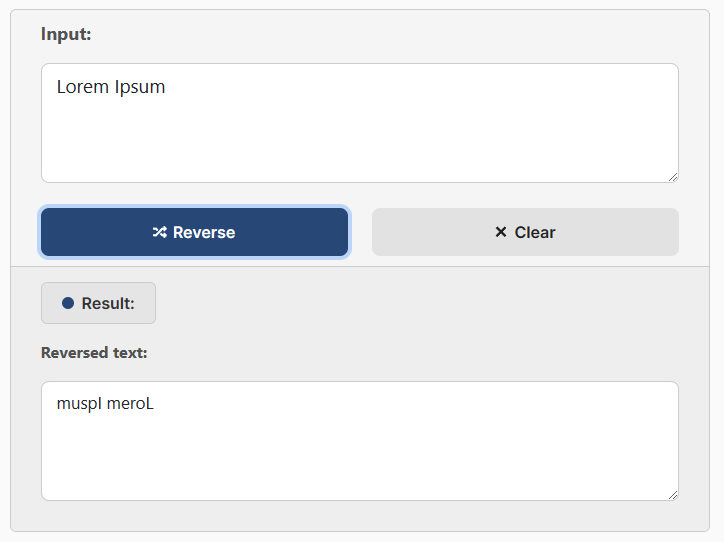
Task: Click the "Reverse" text on the blue button
Action: (x=204, y=232)
